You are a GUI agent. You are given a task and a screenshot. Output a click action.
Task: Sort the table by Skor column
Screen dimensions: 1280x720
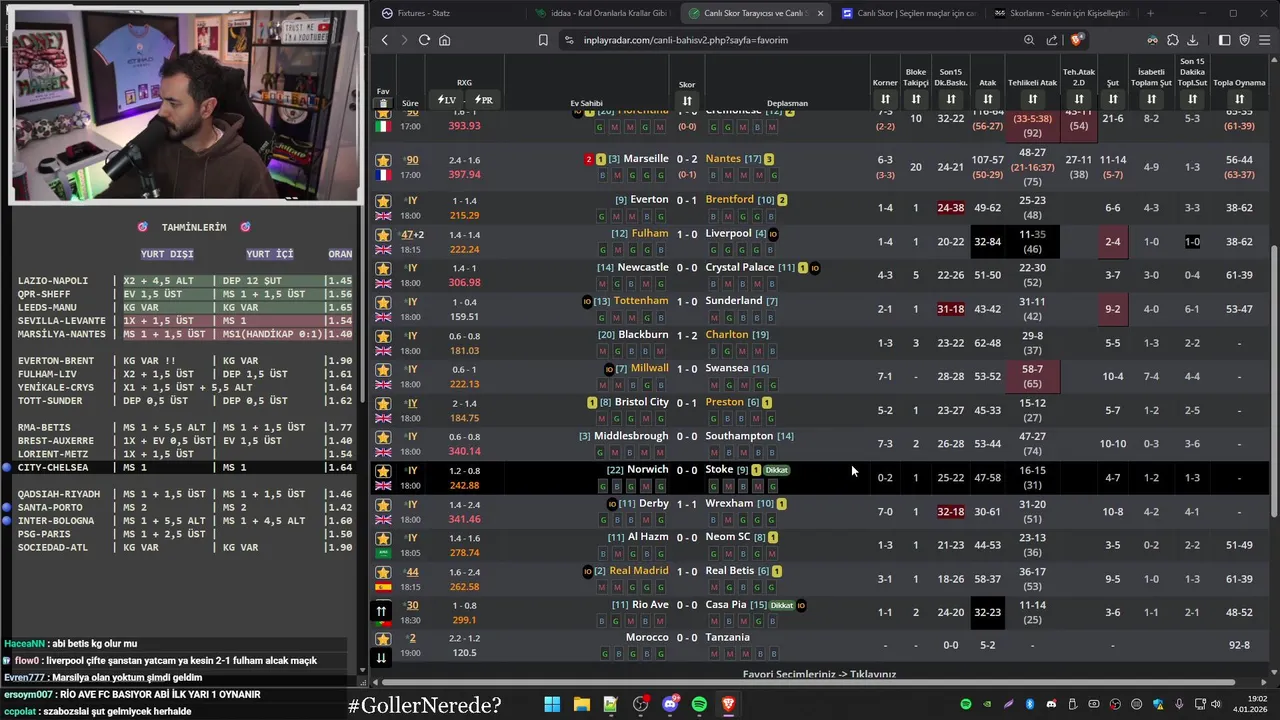tap(687, 101)
